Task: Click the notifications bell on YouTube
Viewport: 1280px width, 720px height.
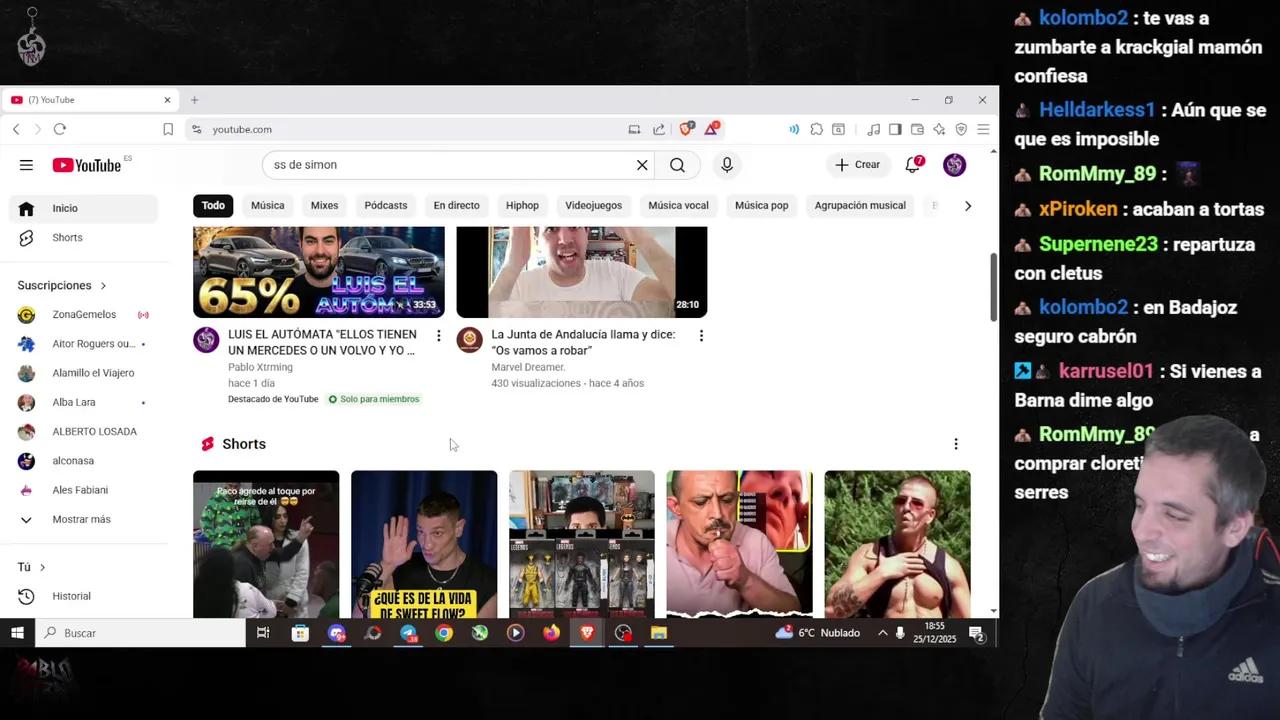Action: (x=912, y=165)
